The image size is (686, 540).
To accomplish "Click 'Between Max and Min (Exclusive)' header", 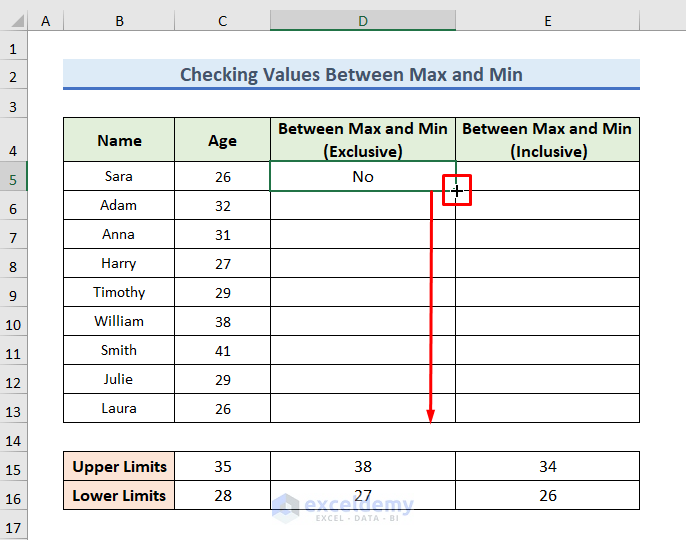I will point(363,140).
